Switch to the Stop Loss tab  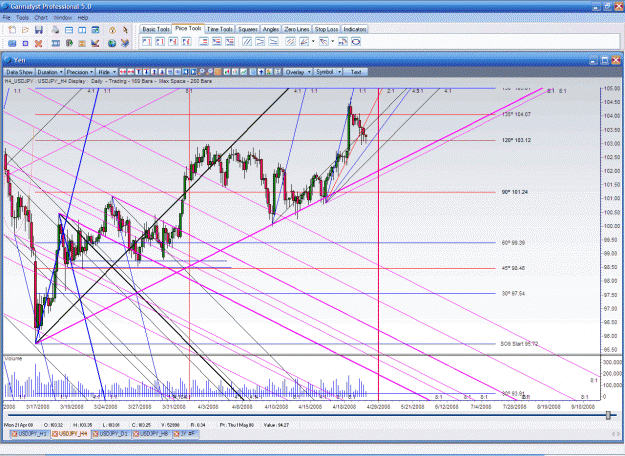pos(326,29)
